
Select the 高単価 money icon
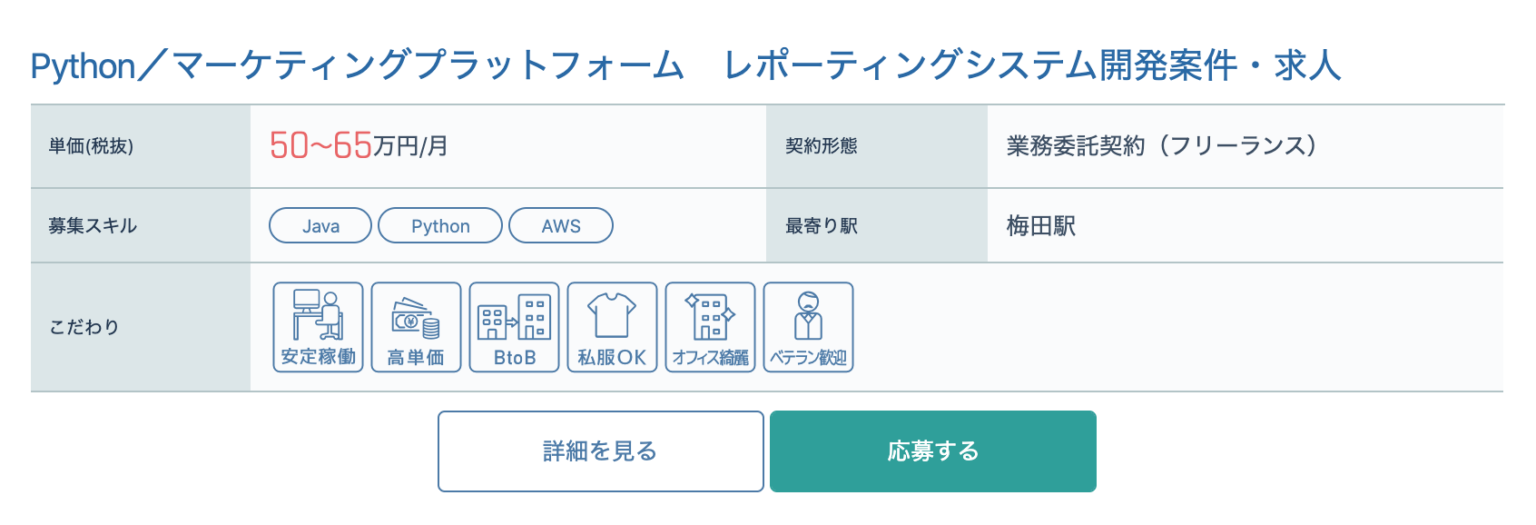pyautogui.click(x=416, y=327)
